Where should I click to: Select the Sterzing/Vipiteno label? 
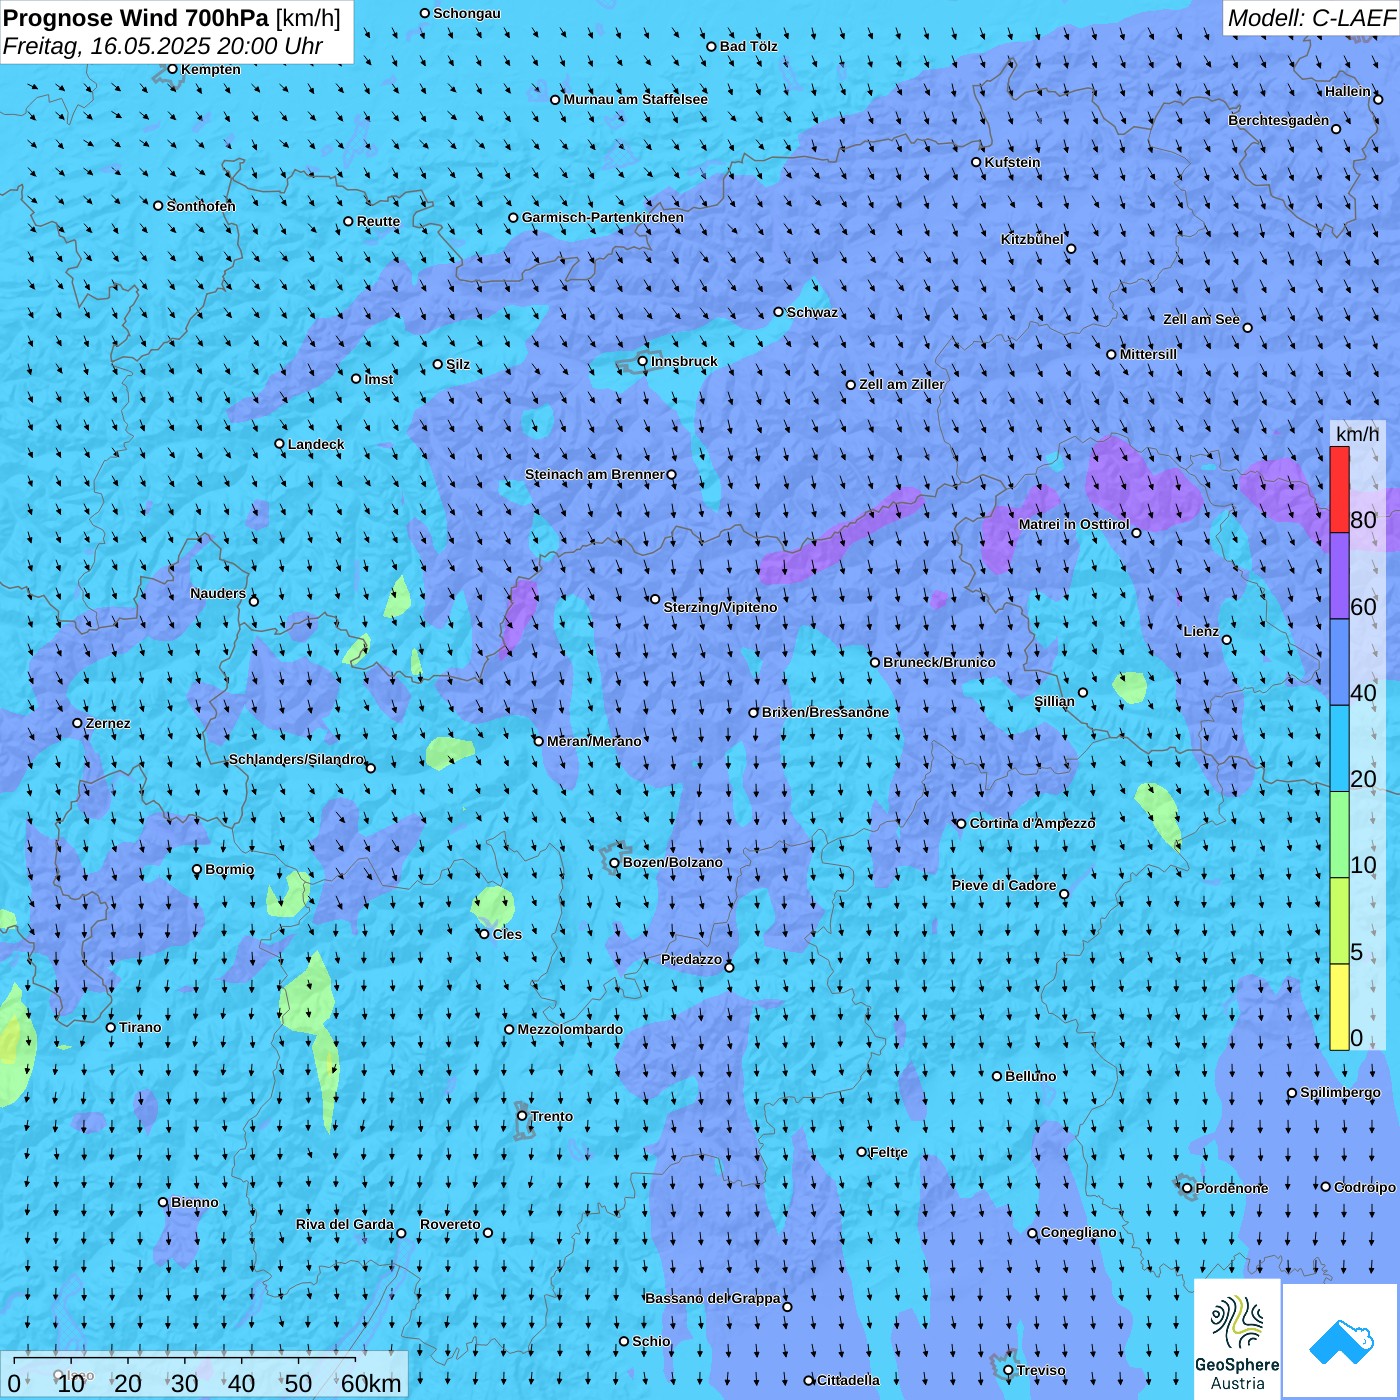720,607
